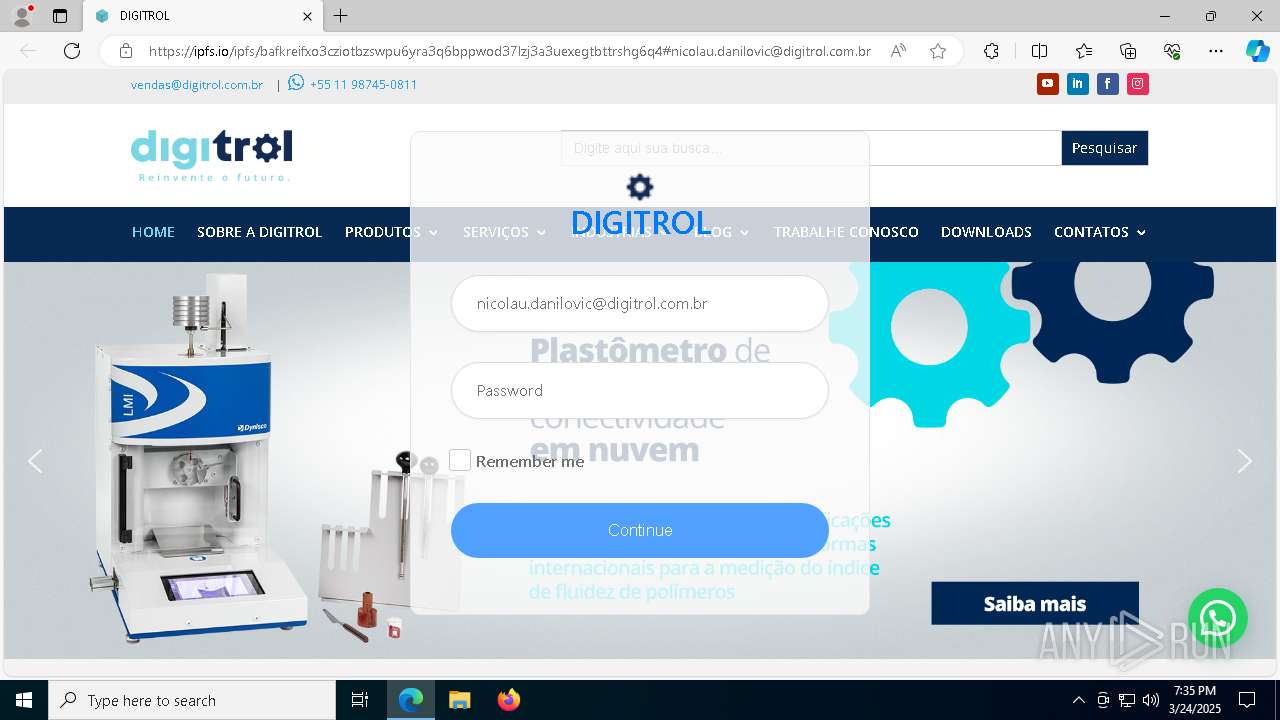Go to previous slide arrow
1280x720 pixels.
coord(35,461)
